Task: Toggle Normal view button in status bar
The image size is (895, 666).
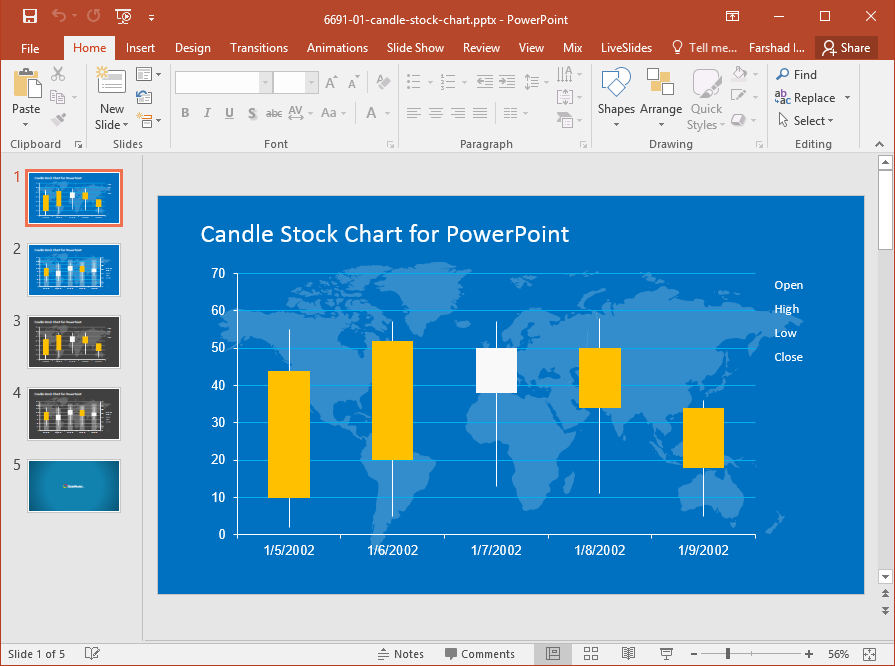Action: coord(553,654)
